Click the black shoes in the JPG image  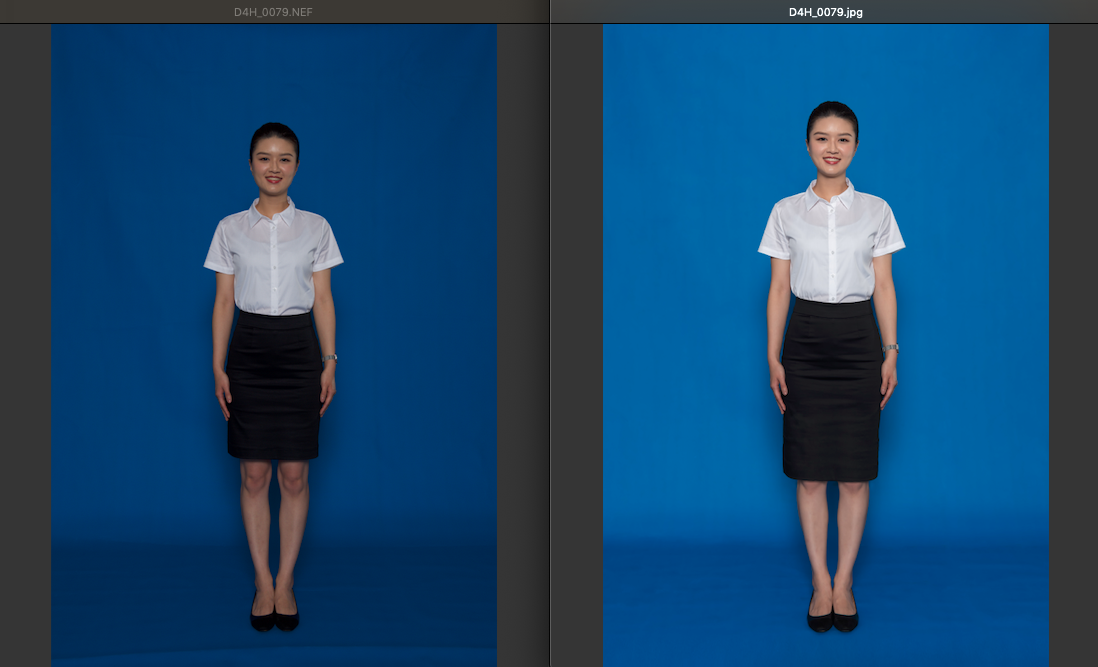click(832, 619)
